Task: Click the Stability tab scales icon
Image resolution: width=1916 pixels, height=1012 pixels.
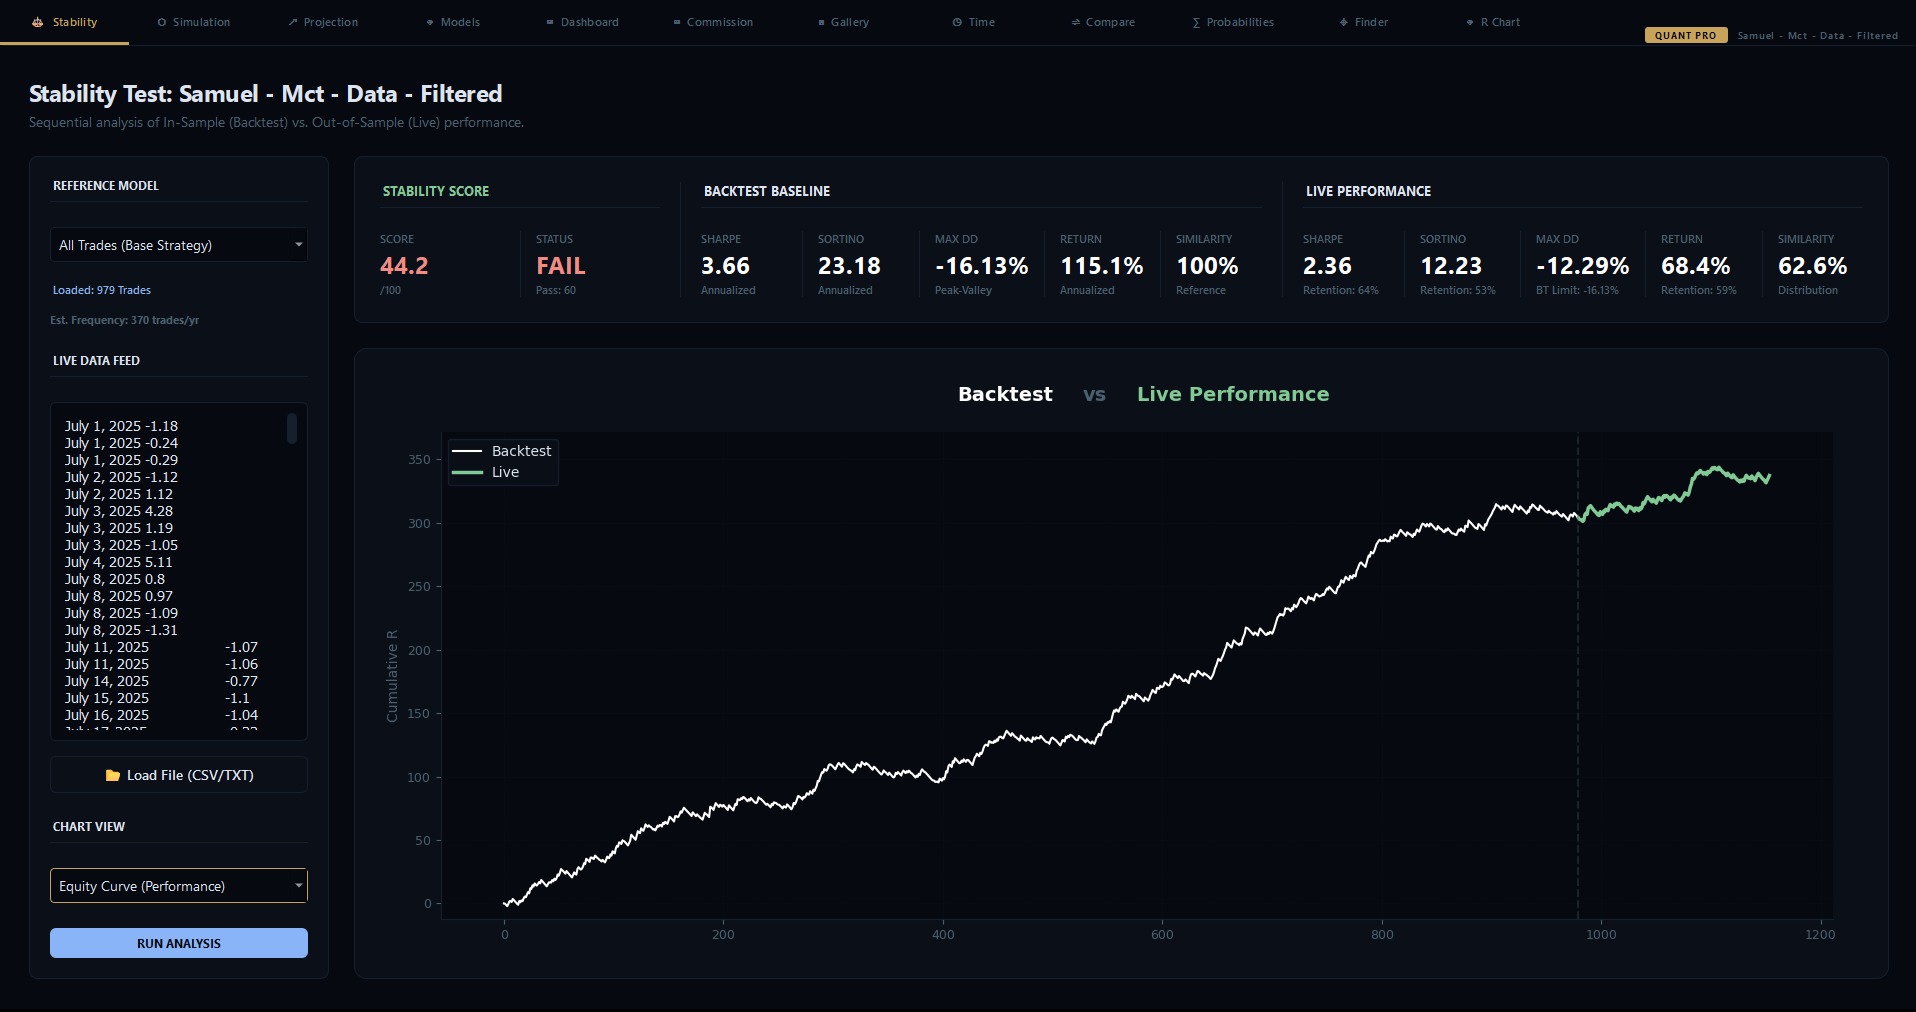Action: pos(38,22)
